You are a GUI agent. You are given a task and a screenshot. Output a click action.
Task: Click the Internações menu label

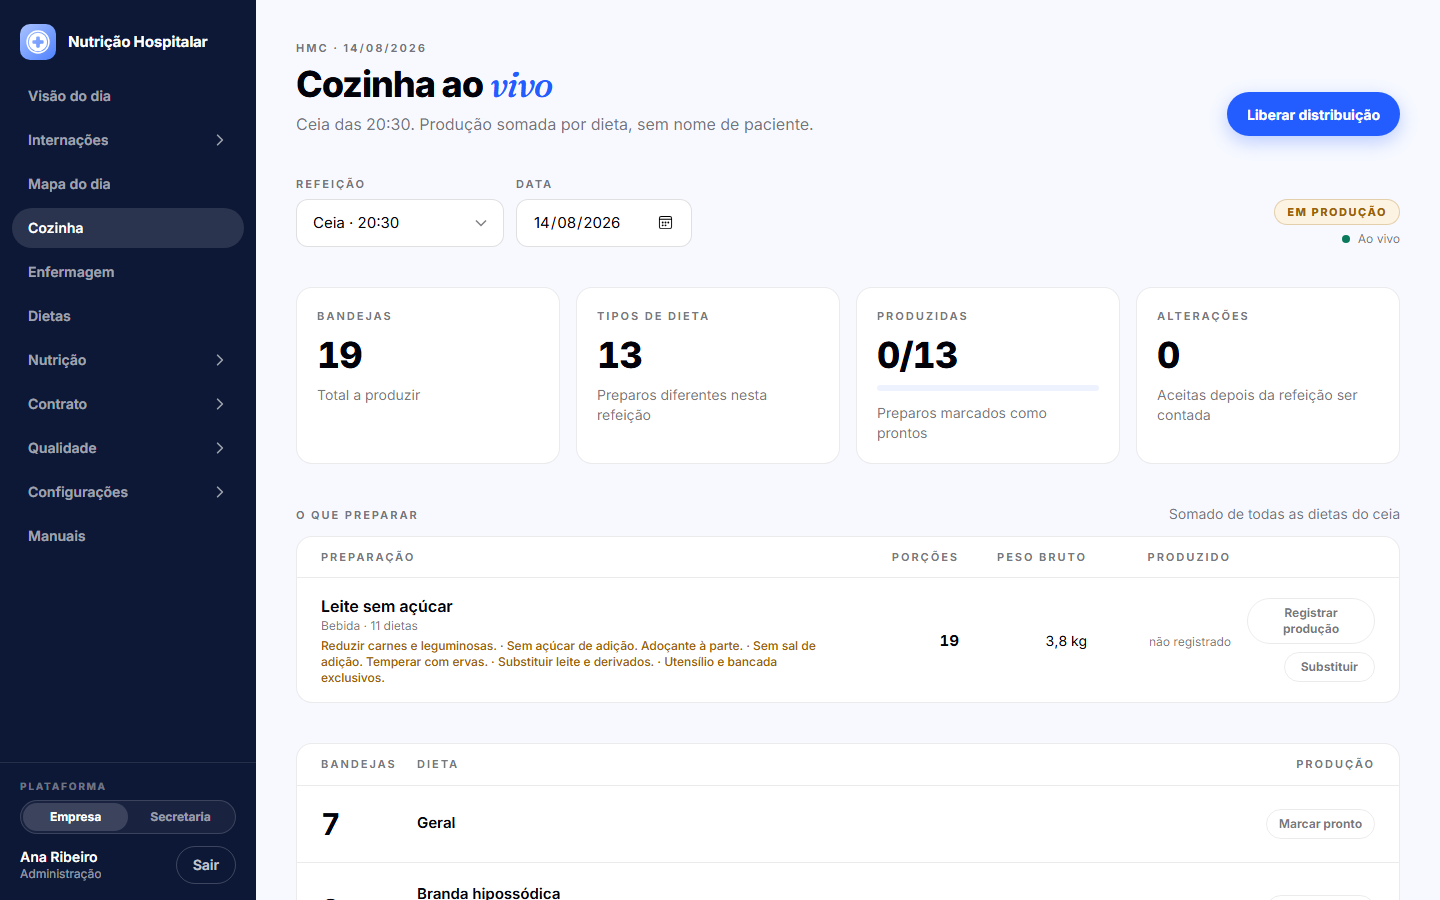pyautogui.click(x=68, y=140)
